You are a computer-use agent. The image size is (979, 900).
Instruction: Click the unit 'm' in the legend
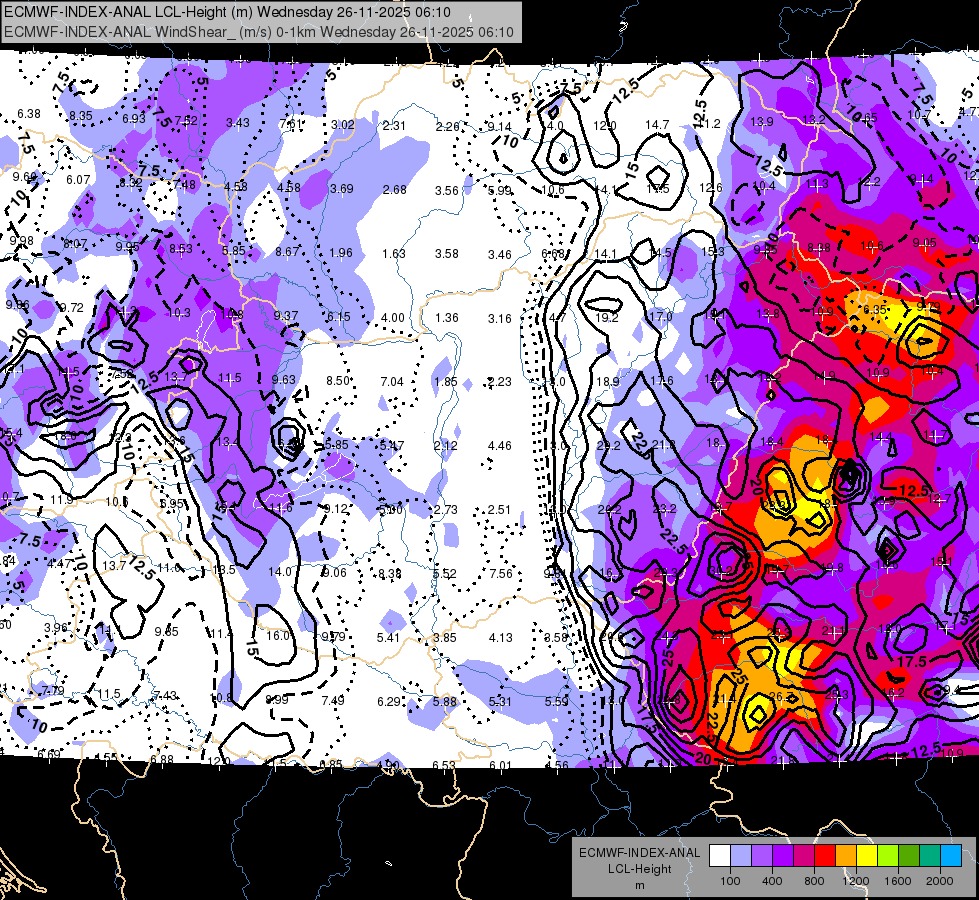tap(639, 885)
